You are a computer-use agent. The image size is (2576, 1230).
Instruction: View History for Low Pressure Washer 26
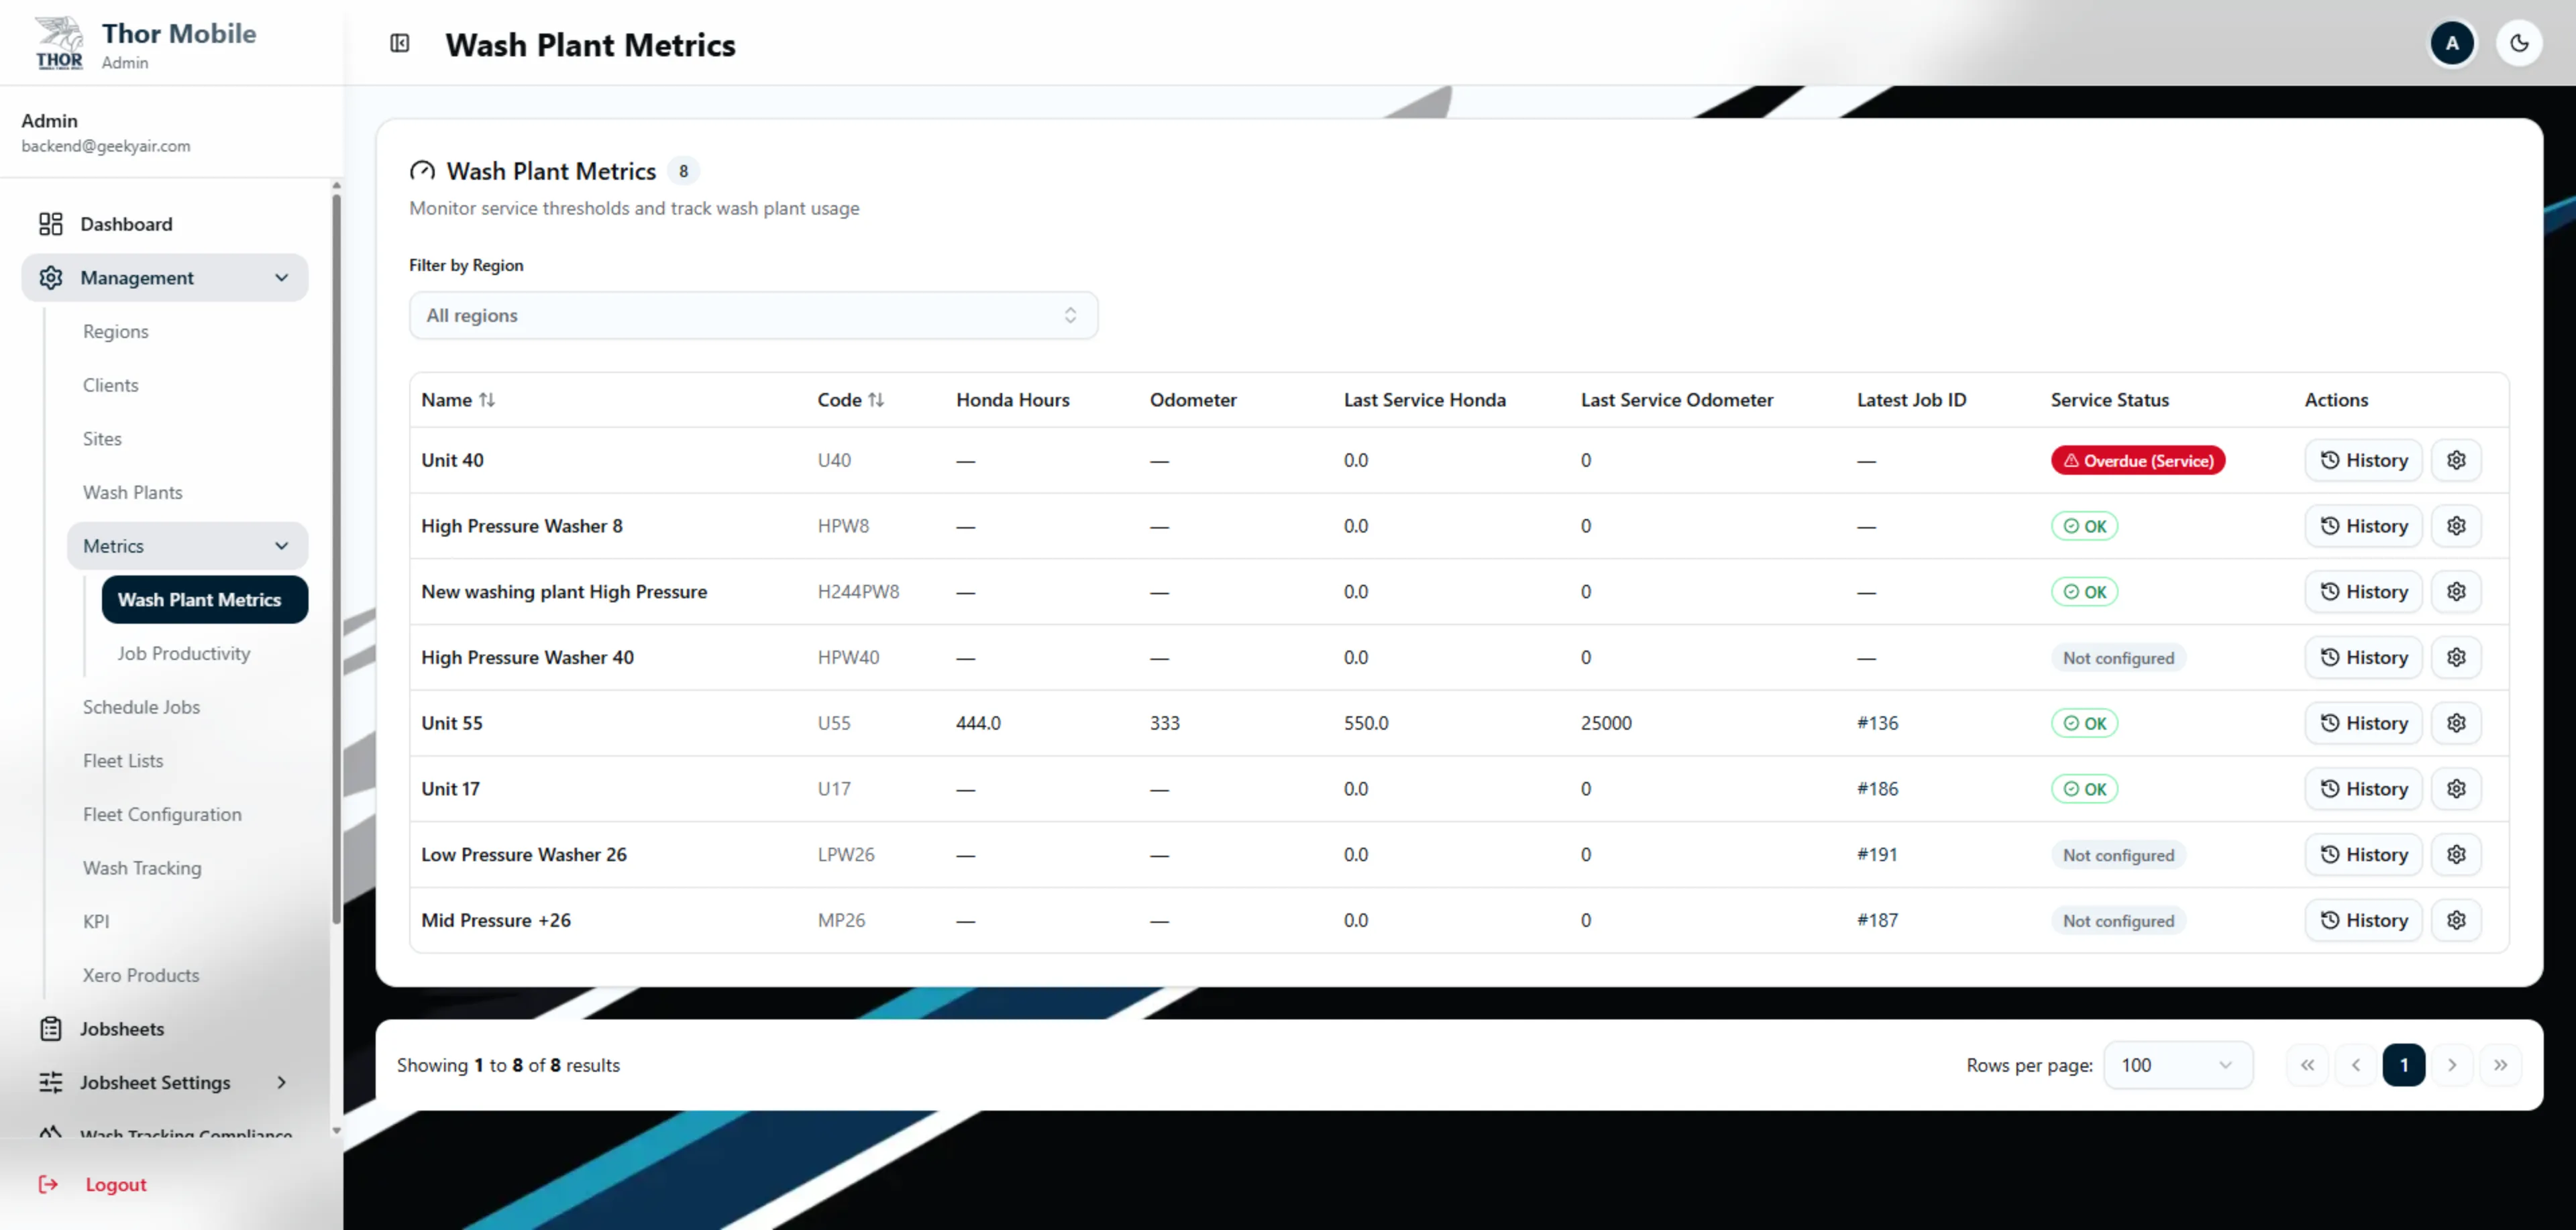click(x=2363, y=855)
